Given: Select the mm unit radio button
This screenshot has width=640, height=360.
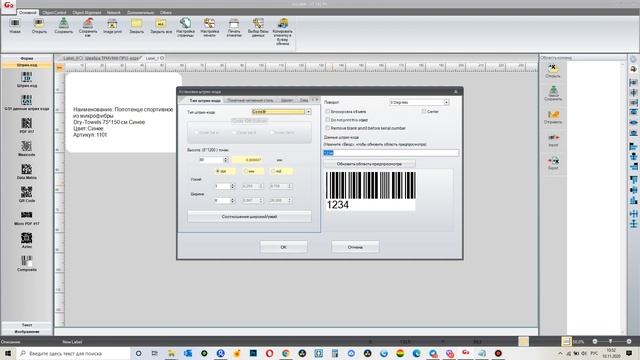Looking at the screenshot, I should pos(245,171).
